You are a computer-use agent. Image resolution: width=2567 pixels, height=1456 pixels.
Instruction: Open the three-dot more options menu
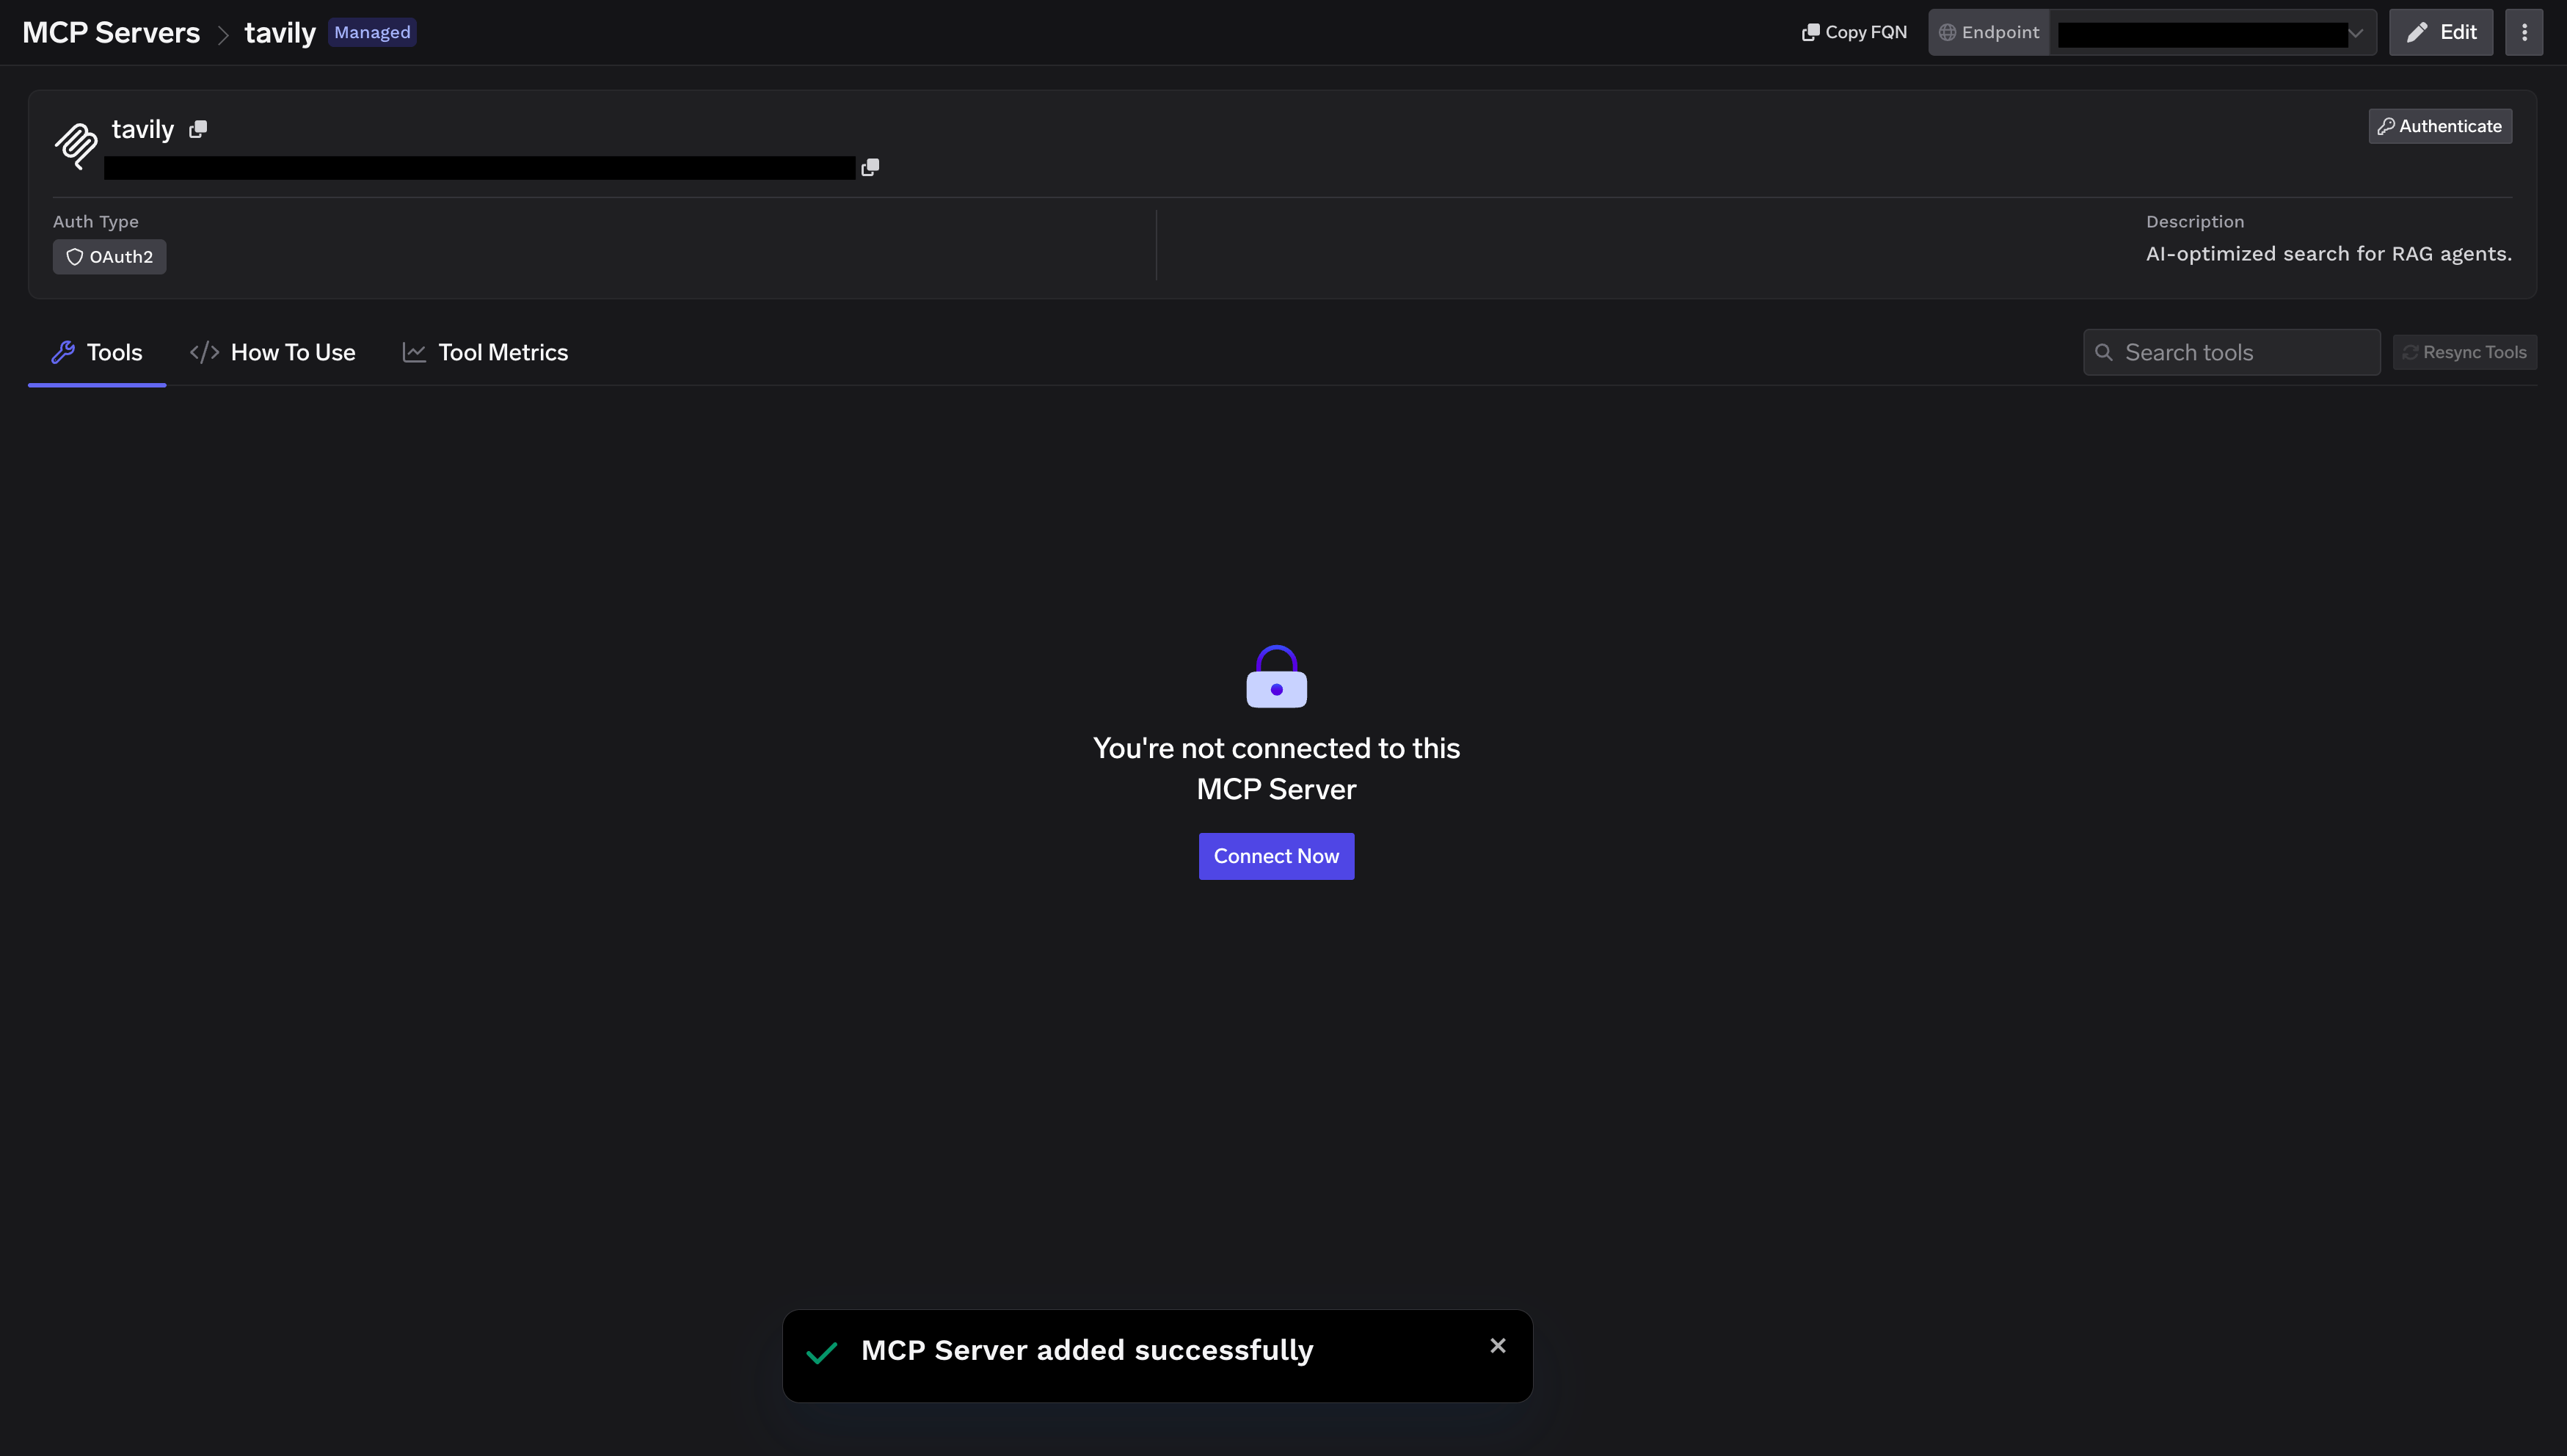pos(2524,32)
